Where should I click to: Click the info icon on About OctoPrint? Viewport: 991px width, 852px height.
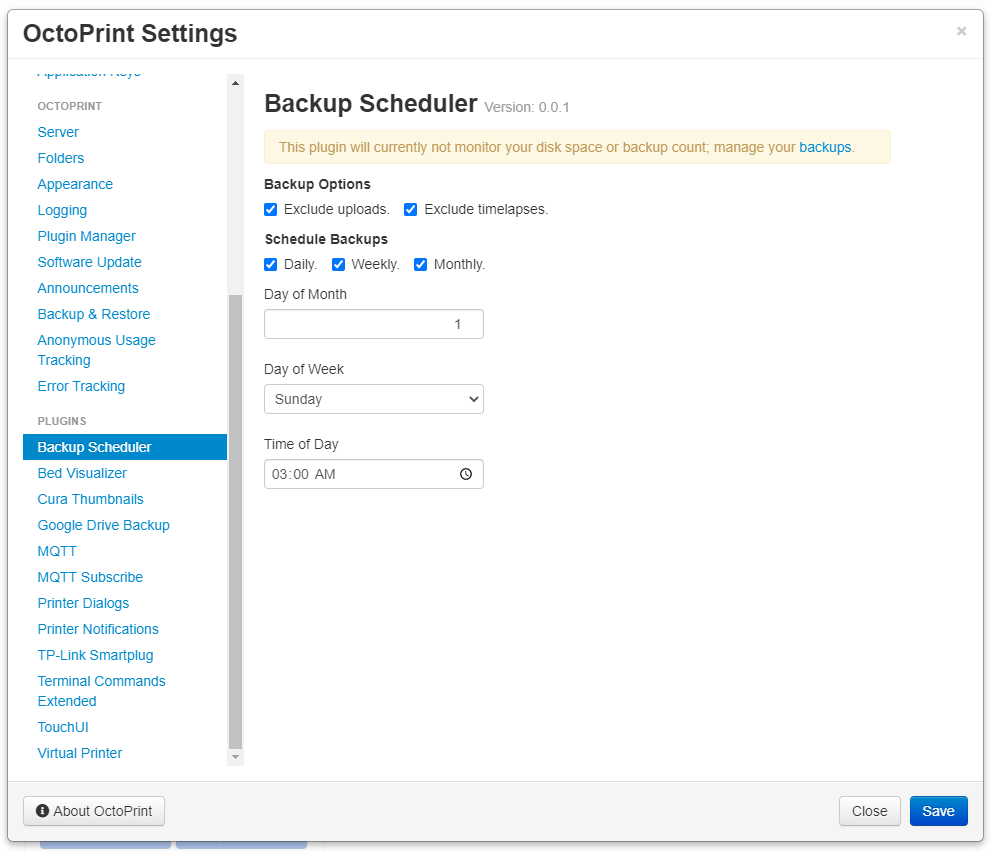(41, 811)
